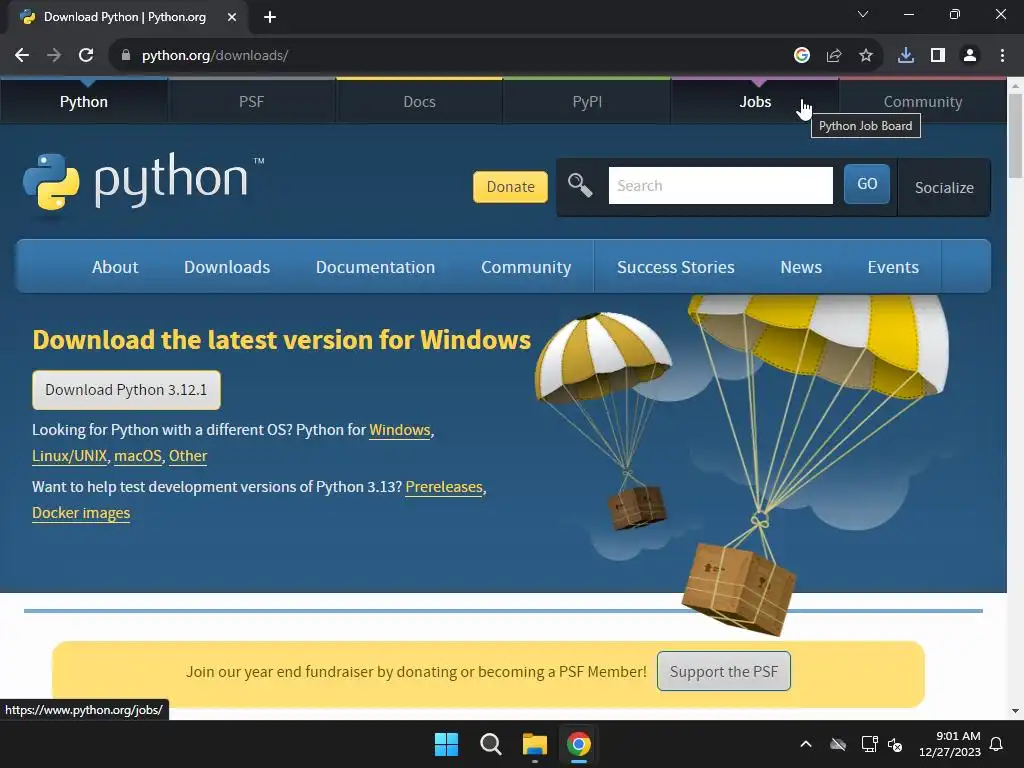
Task: Follow the macOS link
Action: pos(138,456)
